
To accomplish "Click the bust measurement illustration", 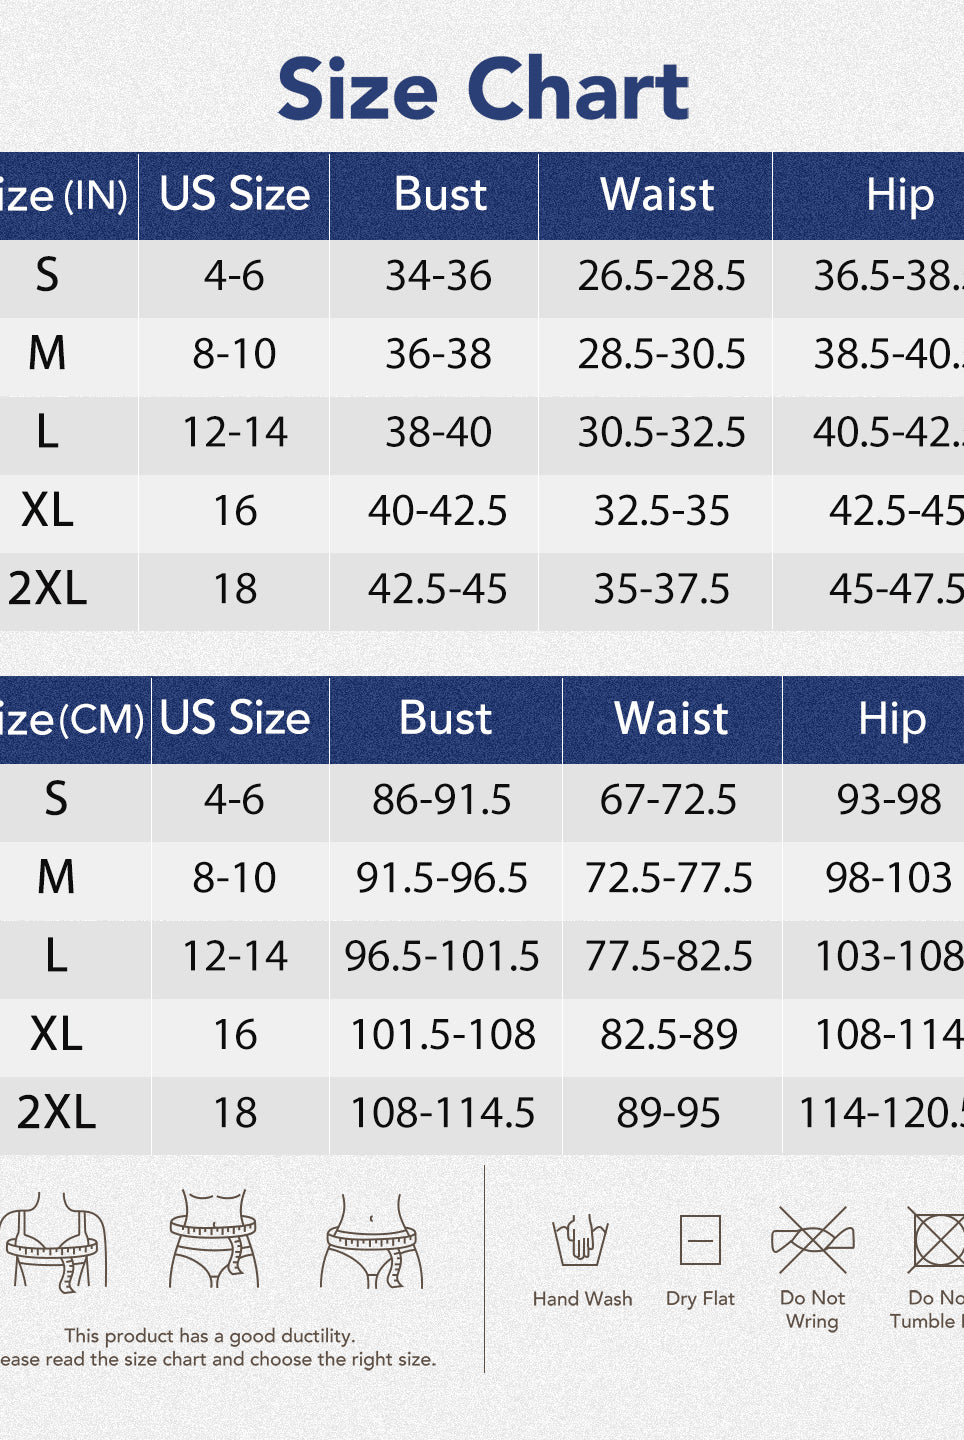I will [x=55, y=1239].
